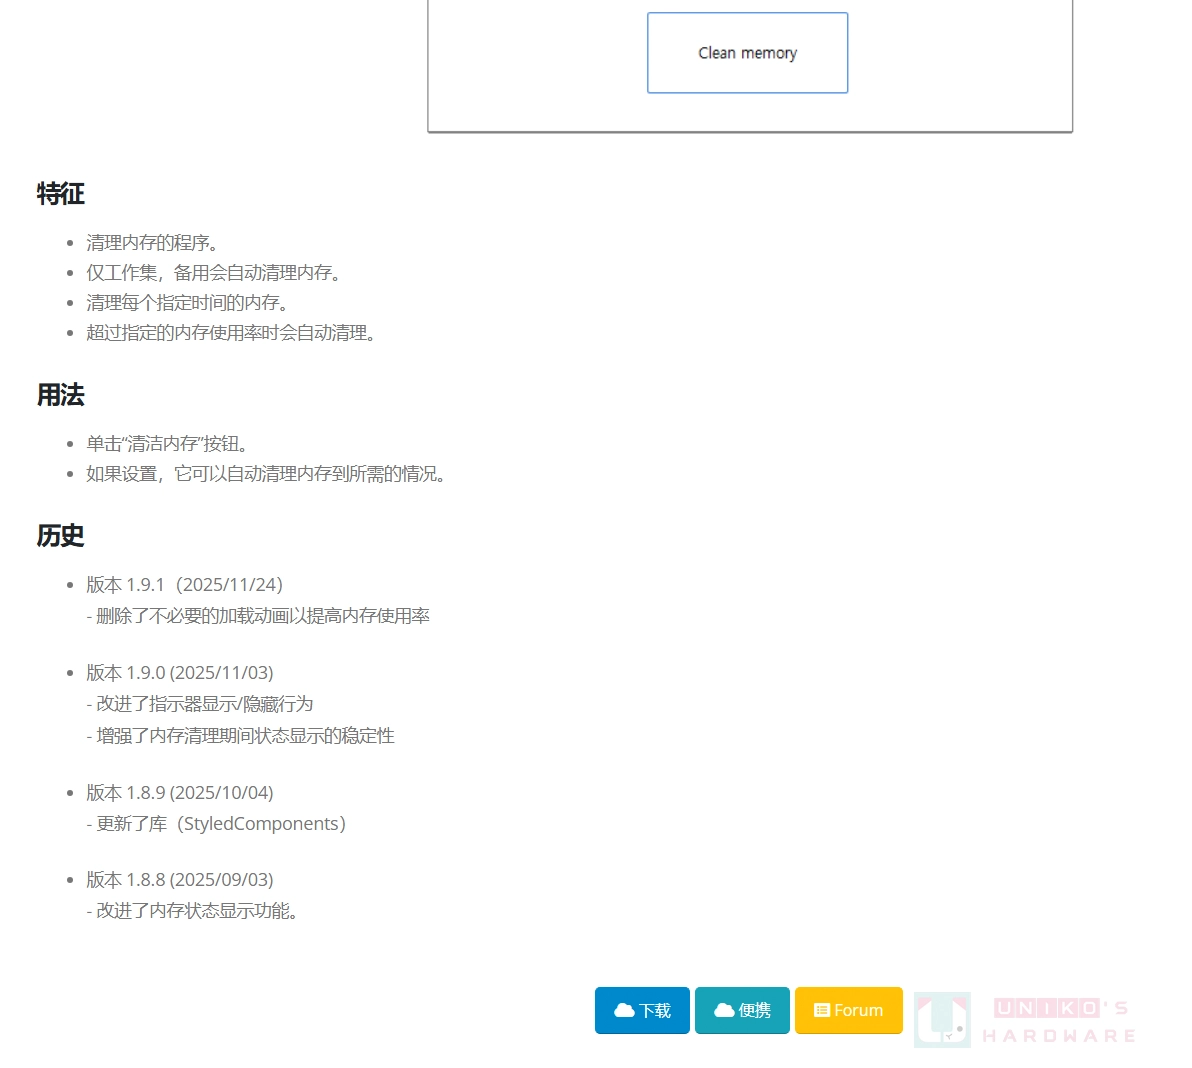Click the 版本 1.9.1 (2025/11/24) entry

pyautogui.click(x=184, y=584)
